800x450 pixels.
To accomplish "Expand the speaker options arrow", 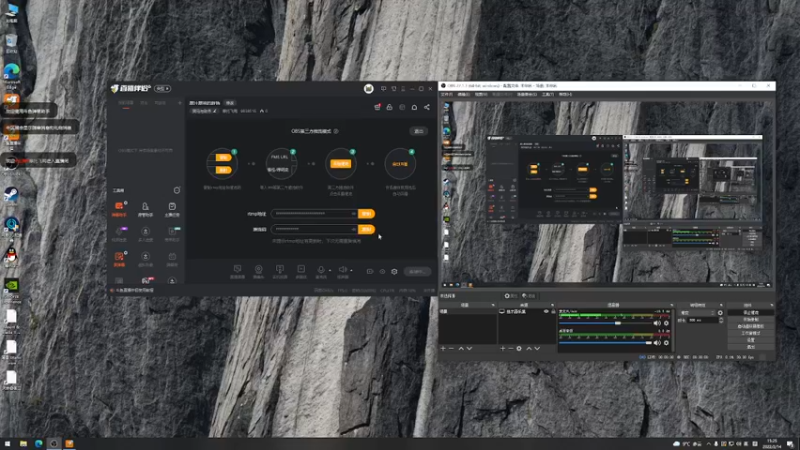I will (351, 270).
